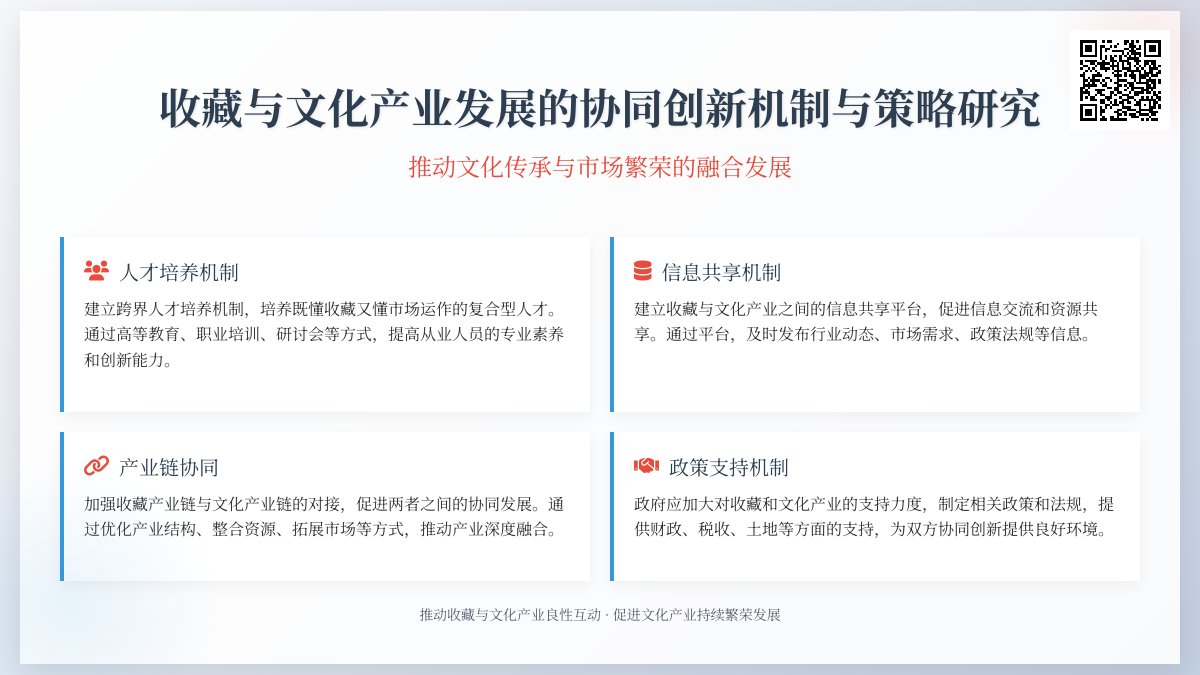Viewport: 1200px width, 675px height.
Task: Select the stacked-disks icon on the information card
Action: [643, 268]
